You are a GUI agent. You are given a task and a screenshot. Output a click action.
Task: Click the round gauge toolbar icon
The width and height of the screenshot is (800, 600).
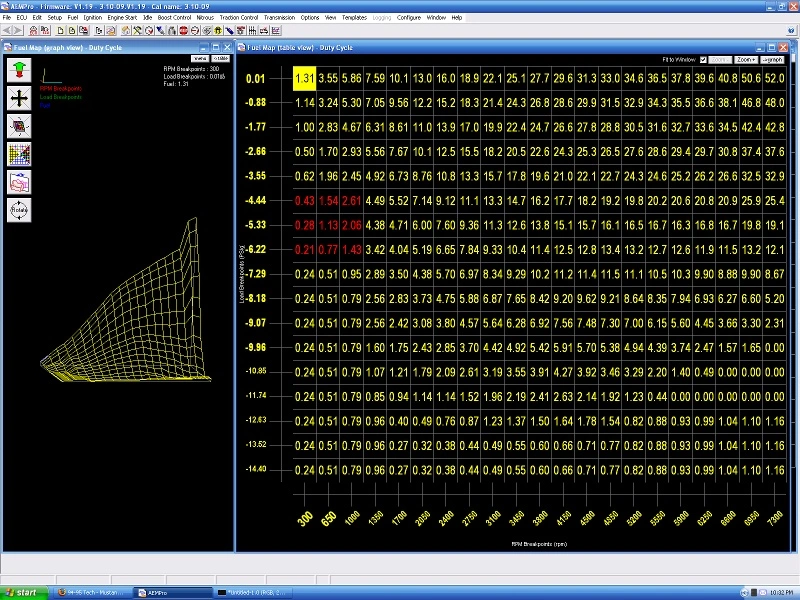(149, 31)
